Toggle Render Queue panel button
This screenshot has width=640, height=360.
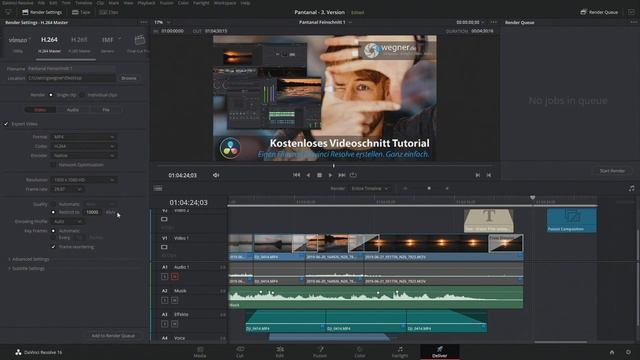tap(599, 12)
